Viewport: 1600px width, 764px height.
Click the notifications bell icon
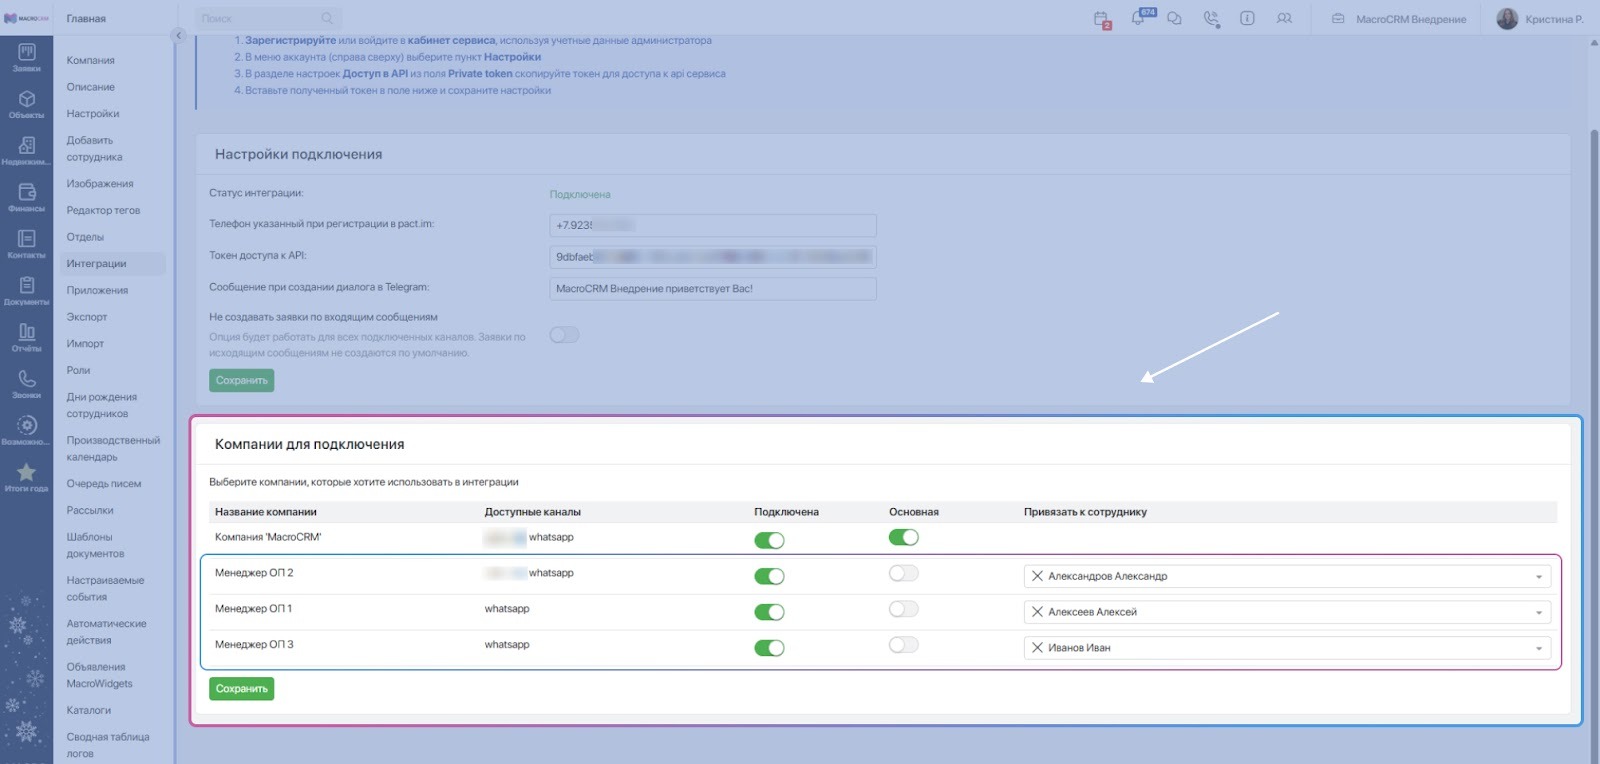(1140, 18)
